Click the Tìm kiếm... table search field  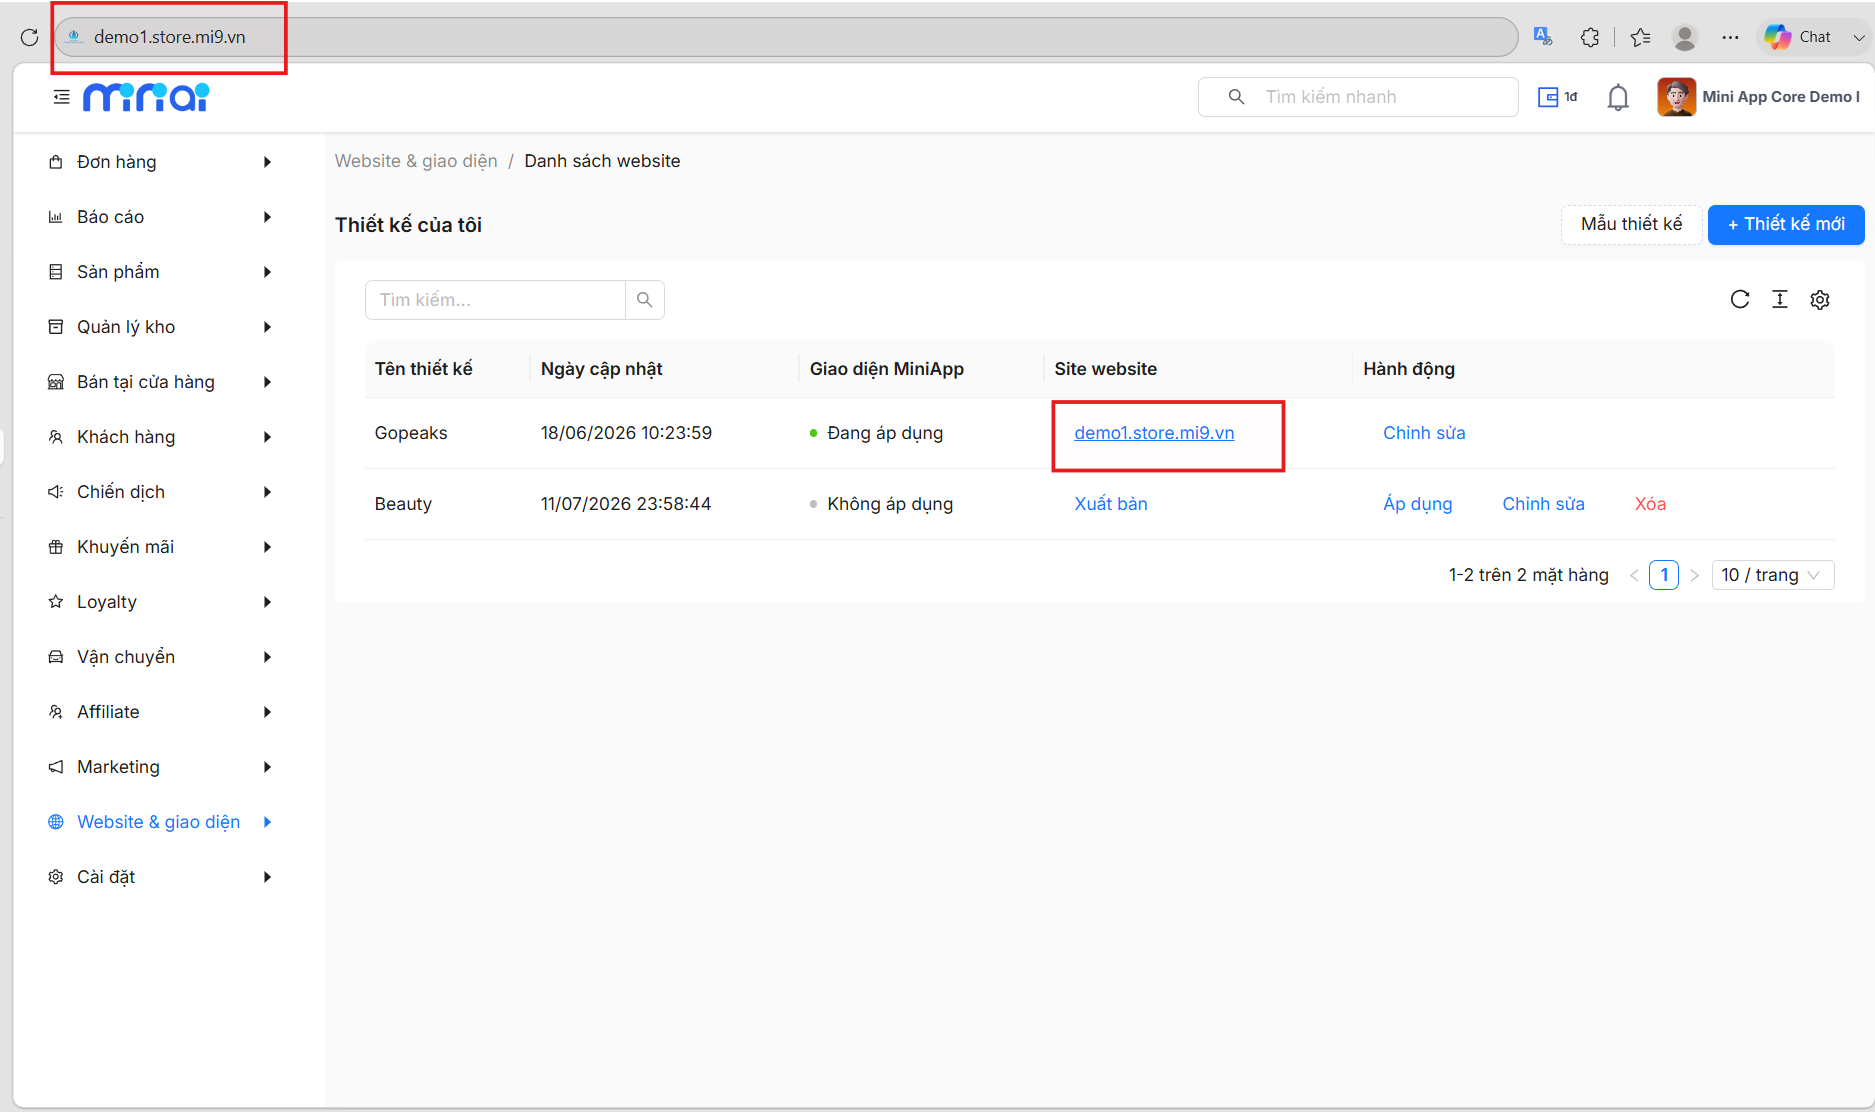[495, 300]
